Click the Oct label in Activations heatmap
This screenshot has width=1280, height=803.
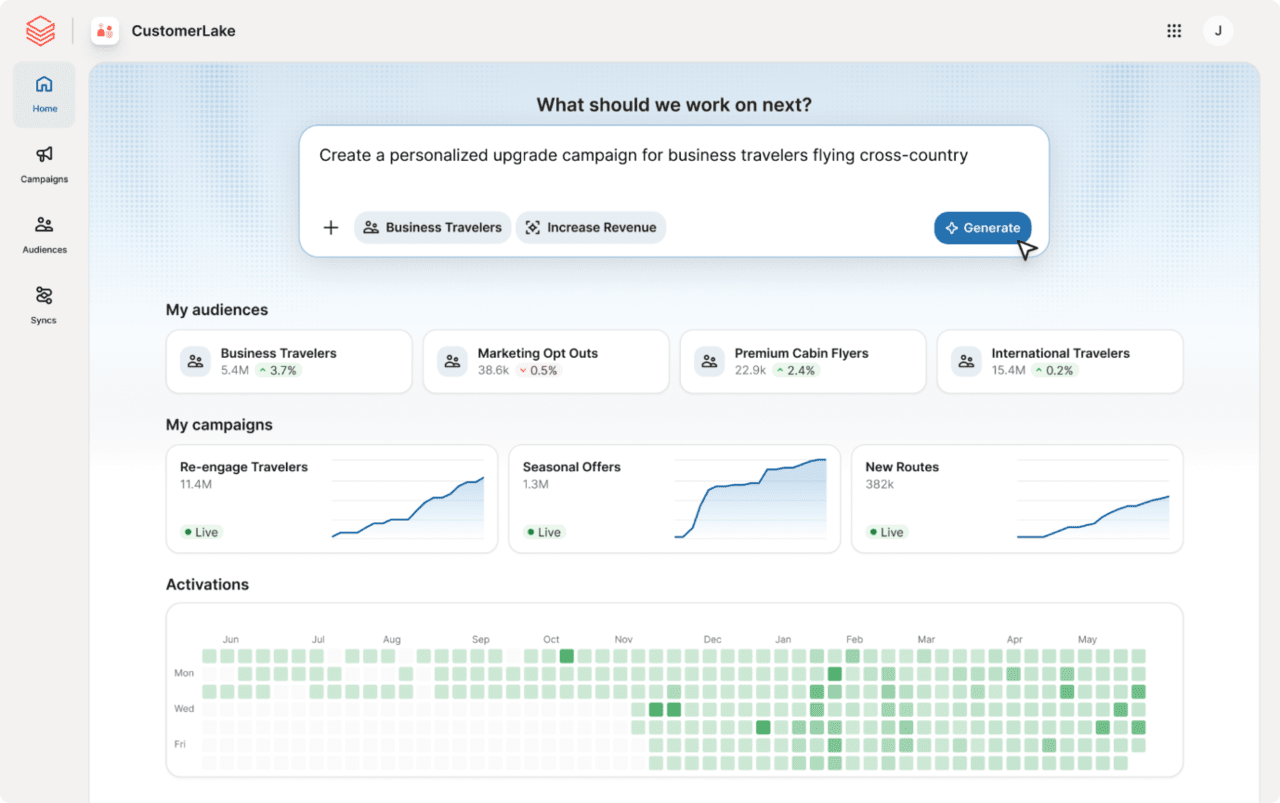552,639
